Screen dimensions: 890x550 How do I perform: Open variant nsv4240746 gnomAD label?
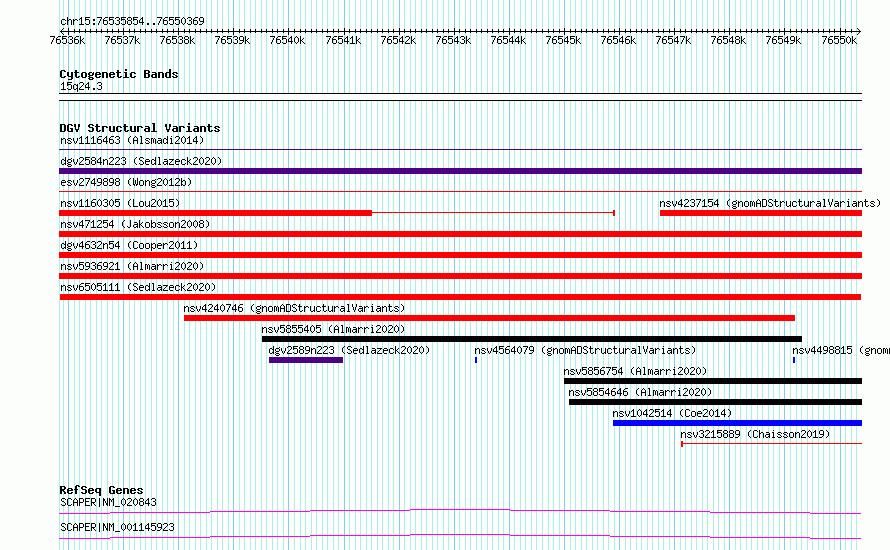point(294,308)
